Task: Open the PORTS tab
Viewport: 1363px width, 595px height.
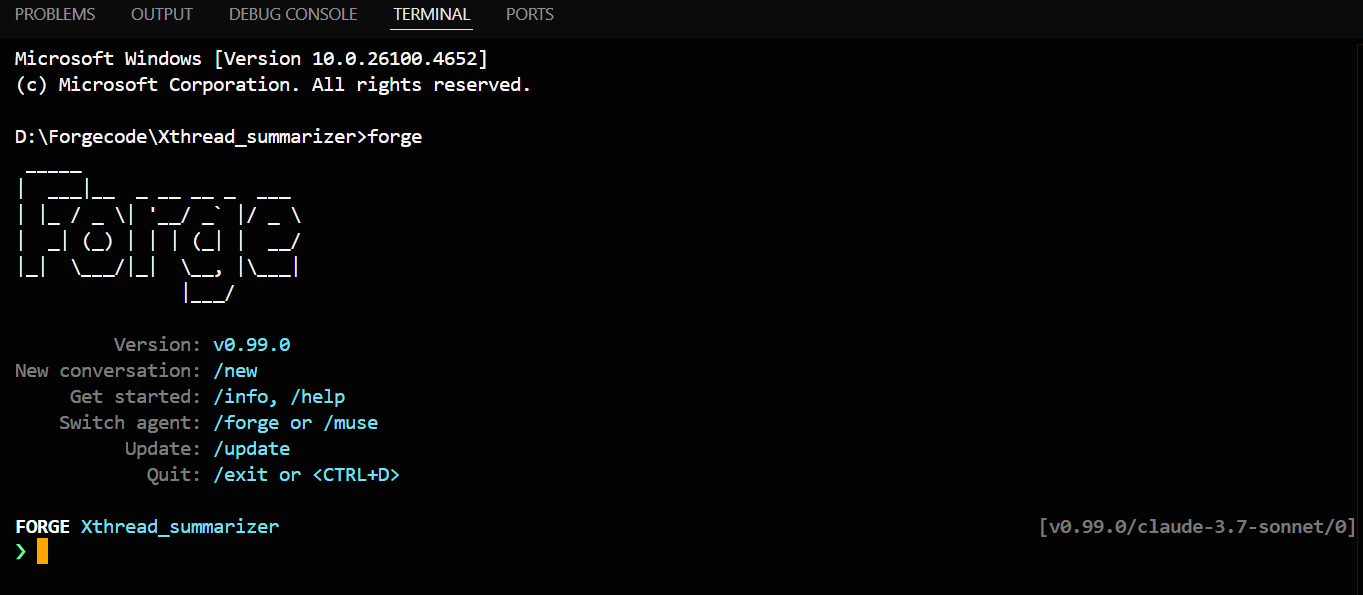Action: click(529, 14)
